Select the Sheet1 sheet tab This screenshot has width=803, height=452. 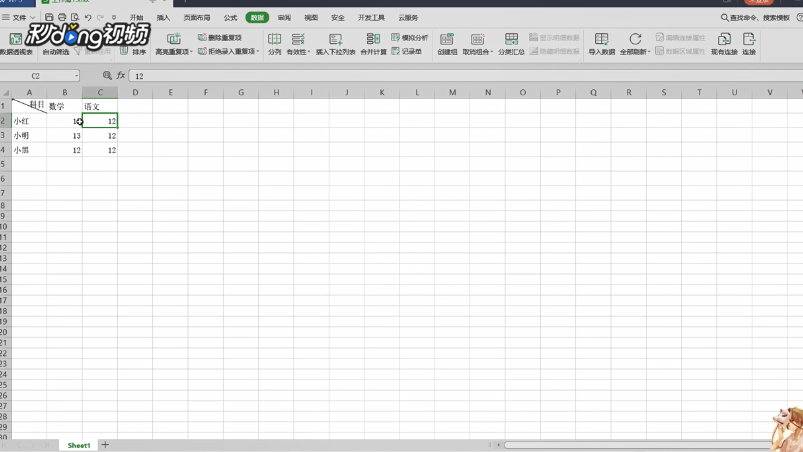tap(79, 445)
